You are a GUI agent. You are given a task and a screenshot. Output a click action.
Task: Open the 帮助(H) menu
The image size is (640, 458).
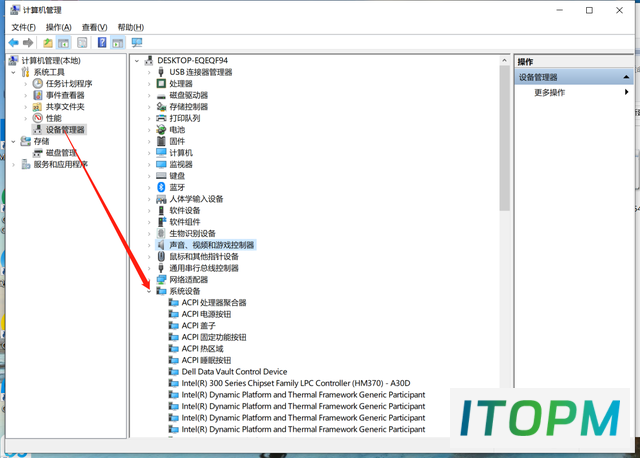[131, 27]
